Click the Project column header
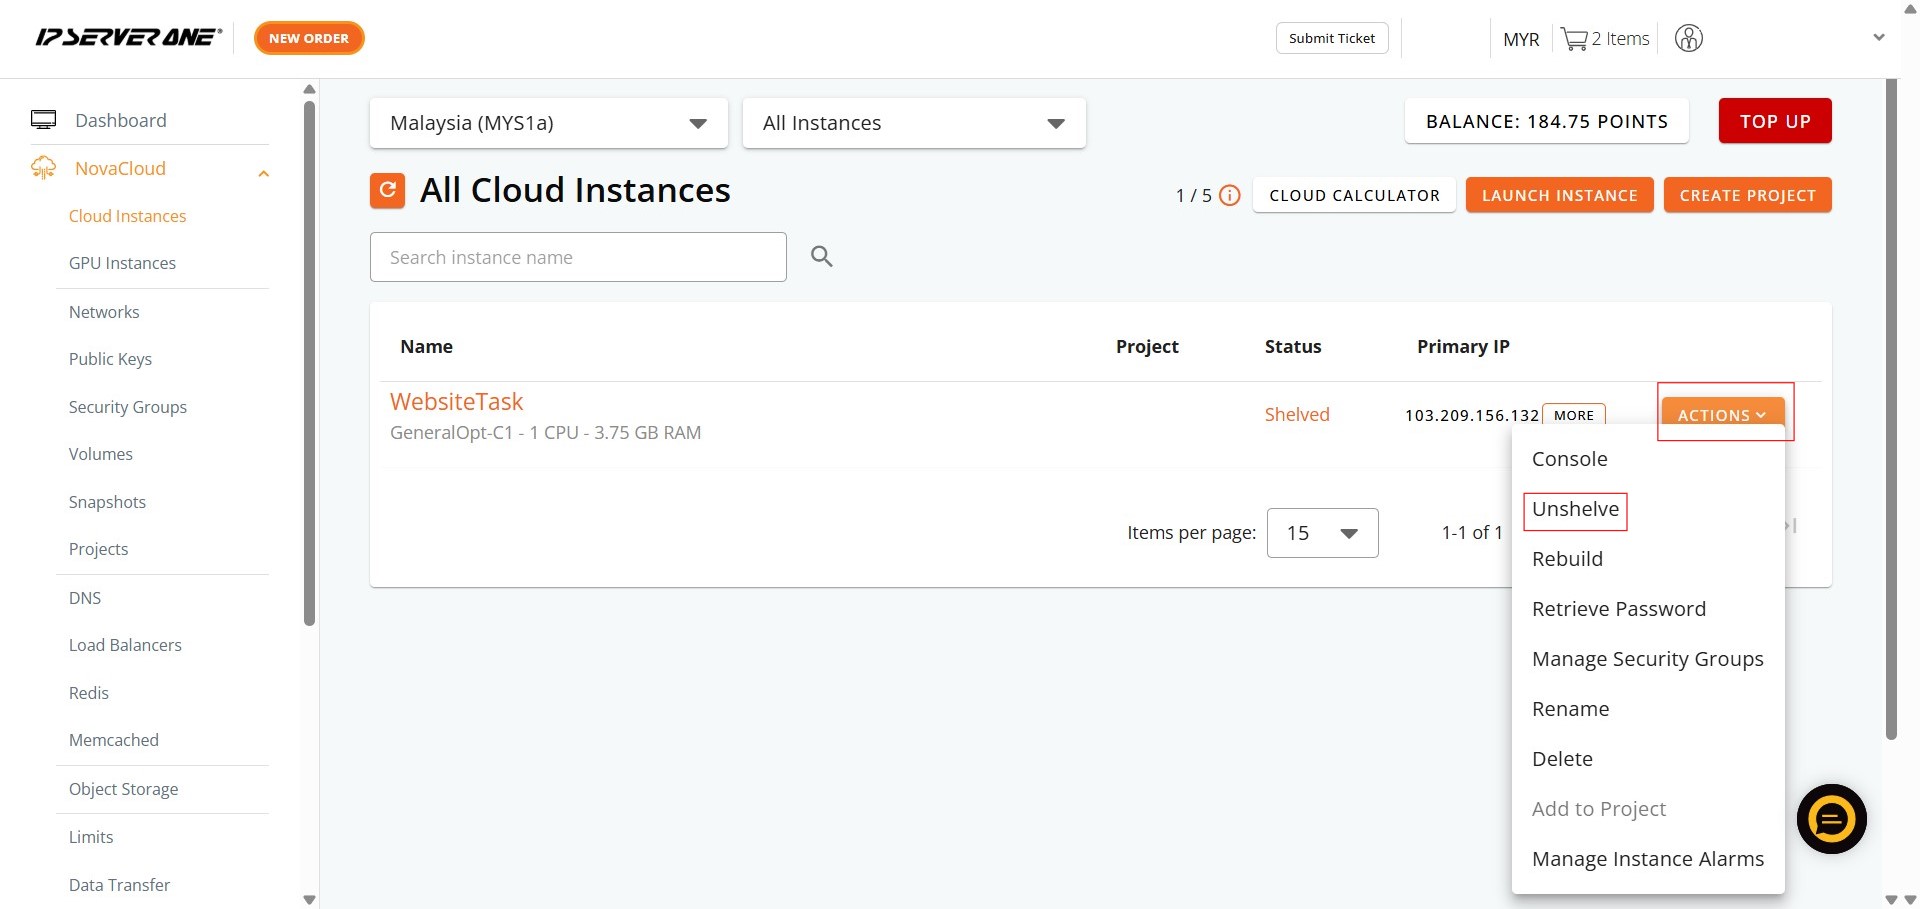Viewport: 1920px width, 909px height. (1147, 347)
